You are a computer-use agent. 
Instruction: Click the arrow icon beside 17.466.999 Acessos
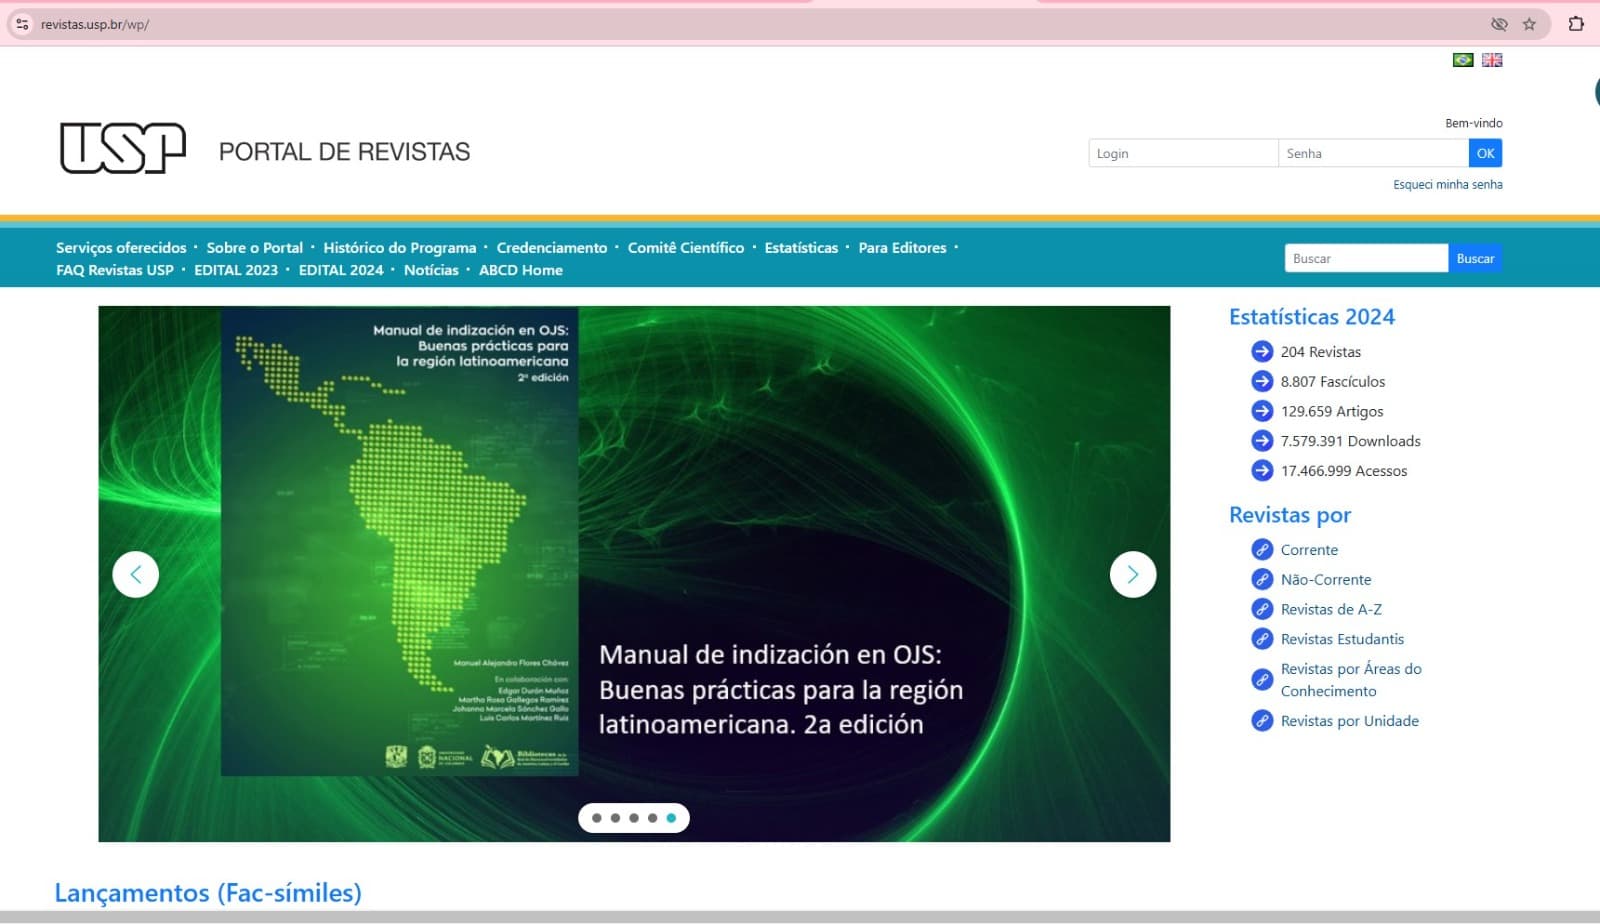point(1262,470)
